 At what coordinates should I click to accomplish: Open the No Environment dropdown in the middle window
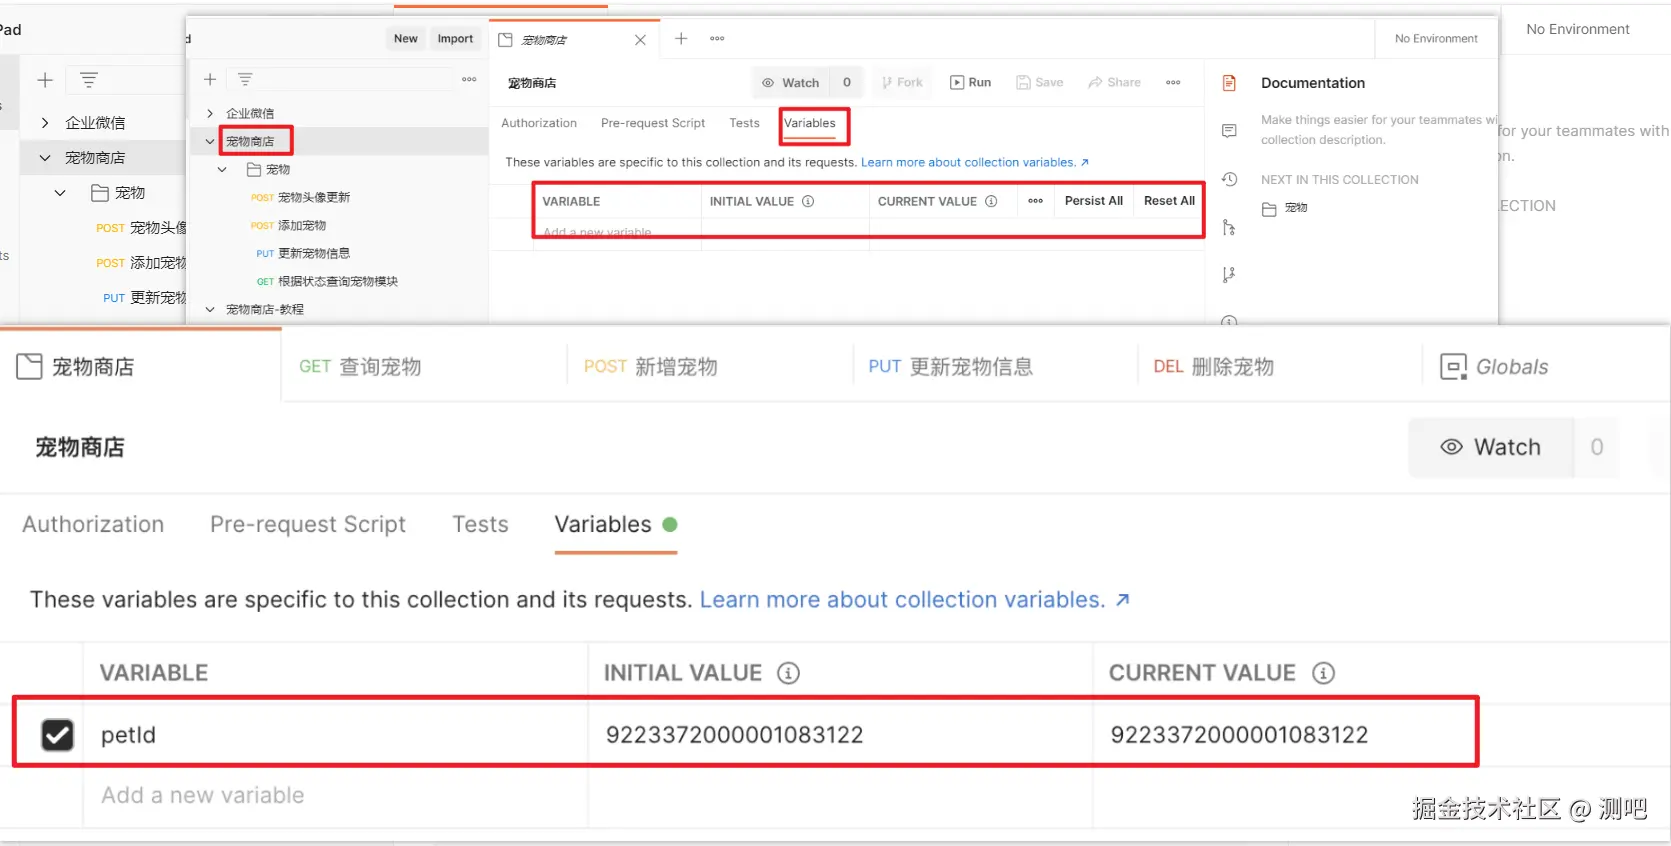pos(1436,39)
